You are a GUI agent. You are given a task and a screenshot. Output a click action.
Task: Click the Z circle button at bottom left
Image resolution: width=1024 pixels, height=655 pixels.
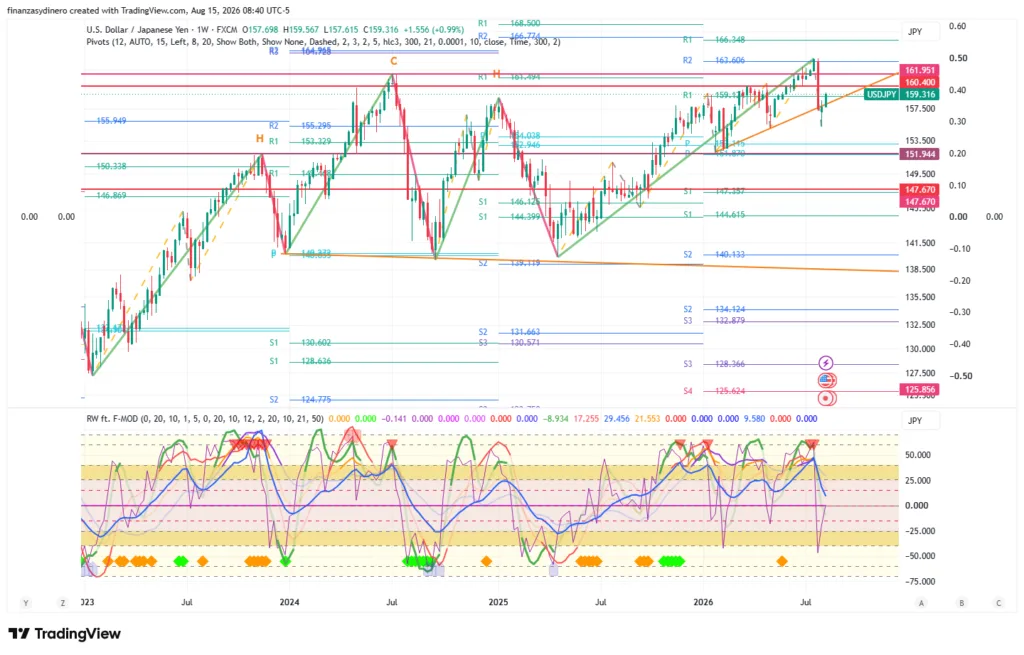[63, 603]
